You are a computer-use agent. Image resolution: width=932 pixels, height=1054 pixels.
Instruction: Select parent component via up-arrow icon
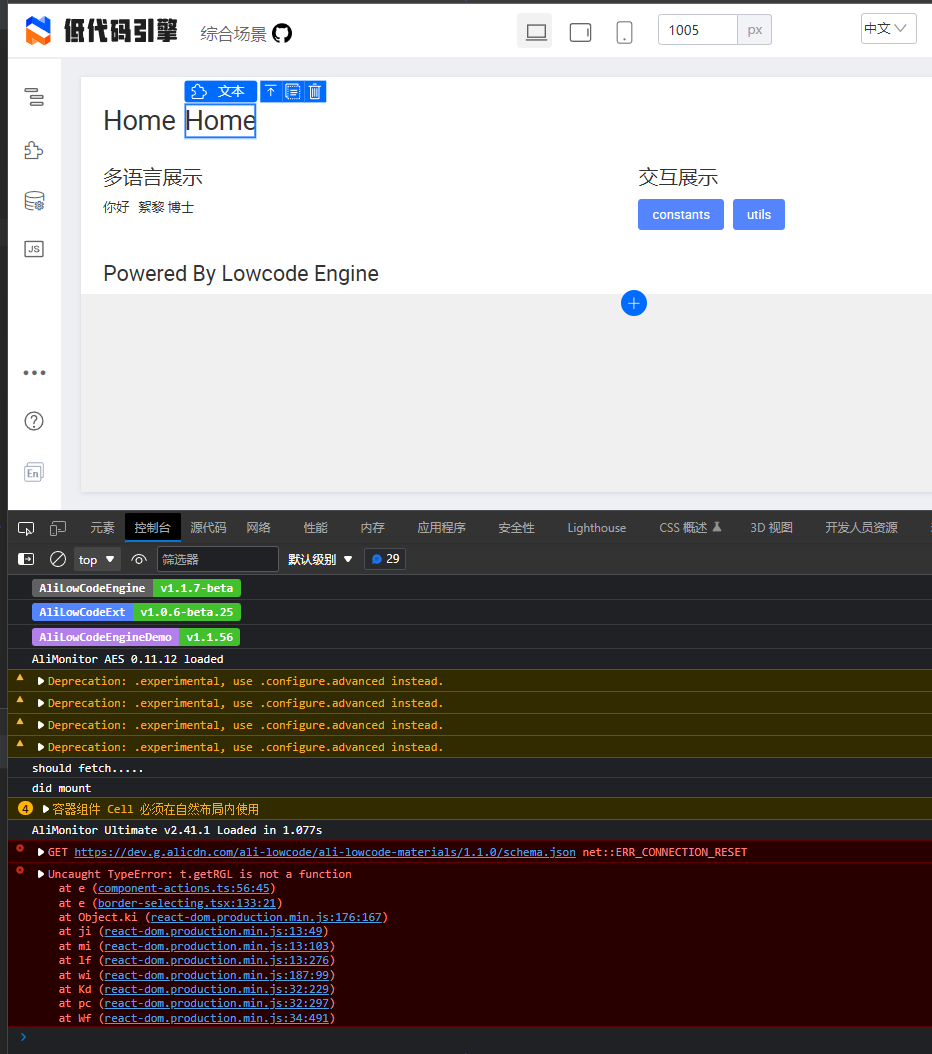(x=269, y=91)
